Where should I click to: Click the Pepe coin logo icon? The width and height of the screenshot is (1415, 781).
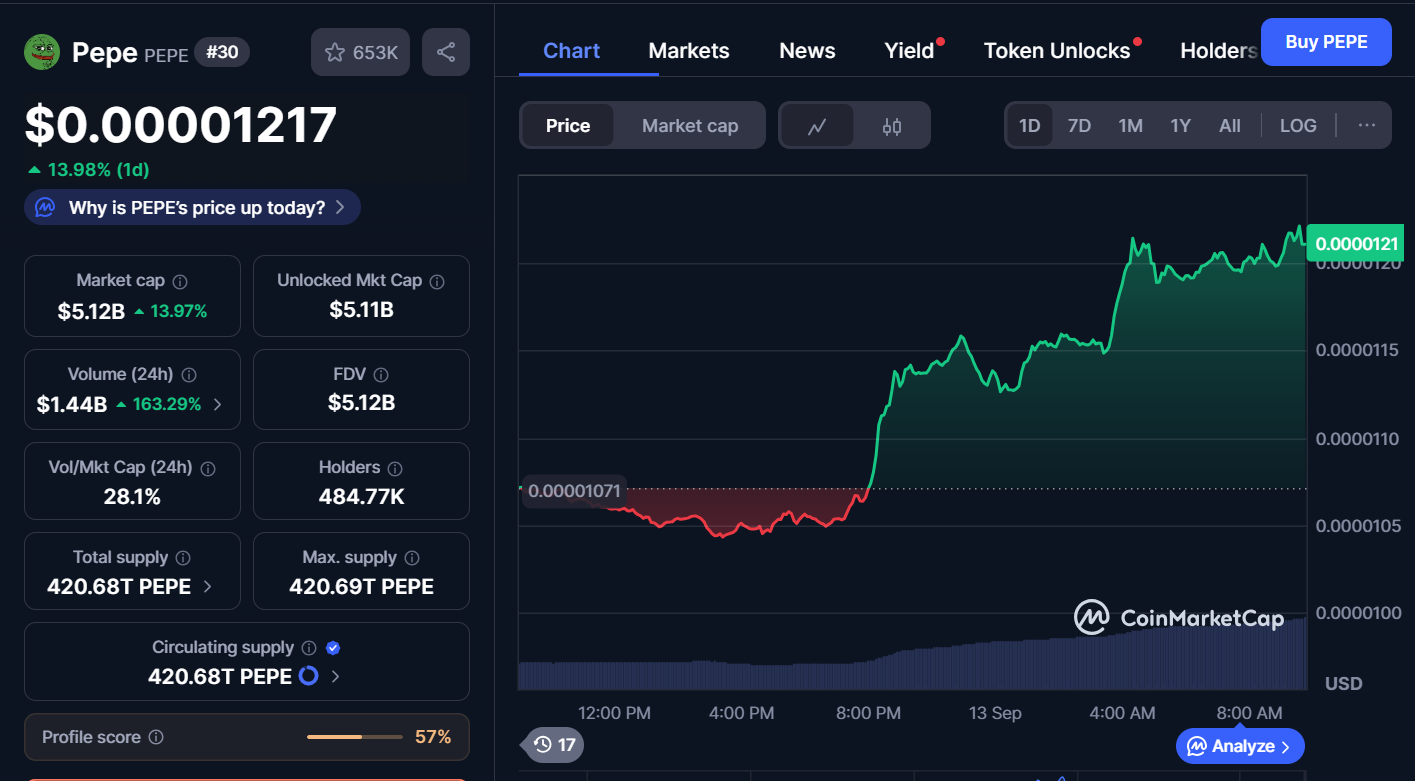point(42,52)
